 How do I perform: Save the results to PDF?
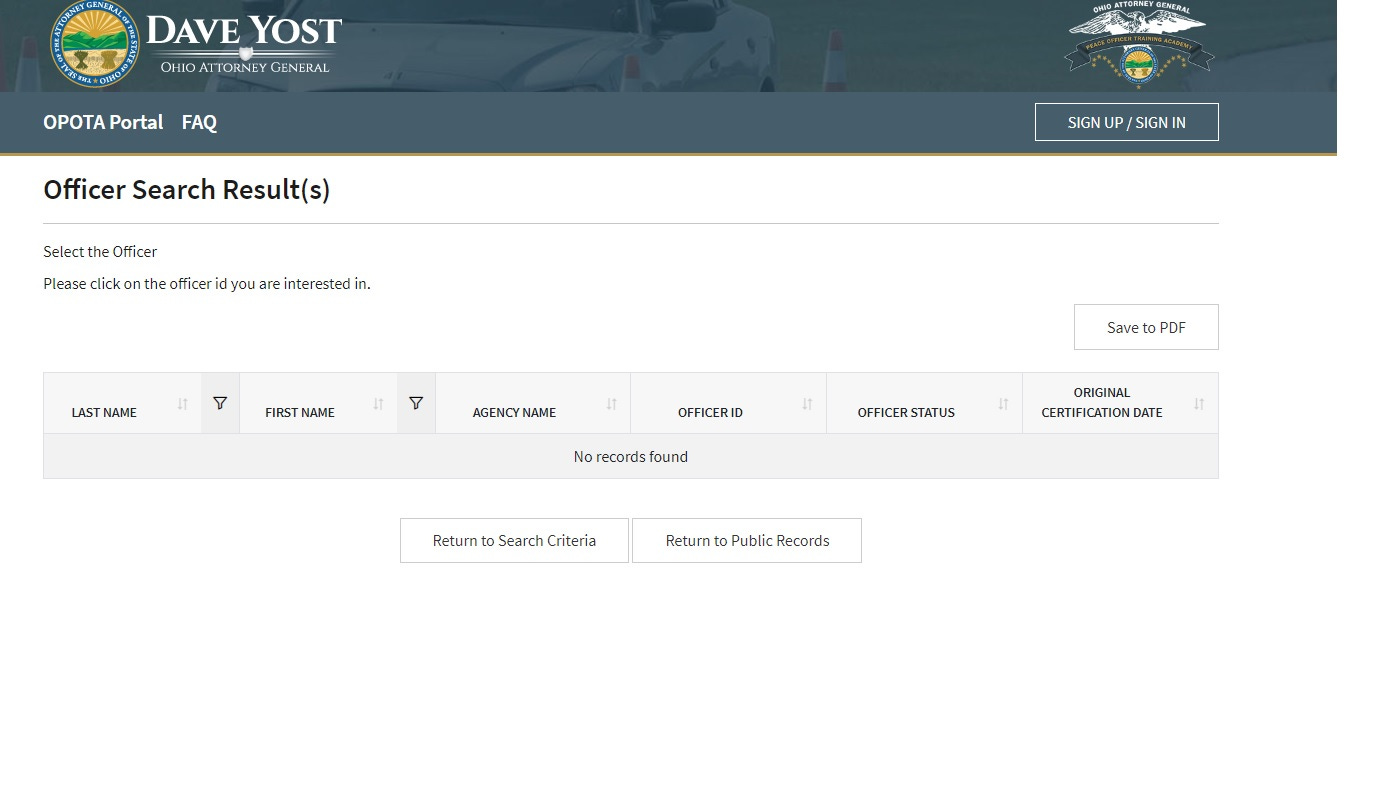pyautogui.click(x=1146, y=327)
